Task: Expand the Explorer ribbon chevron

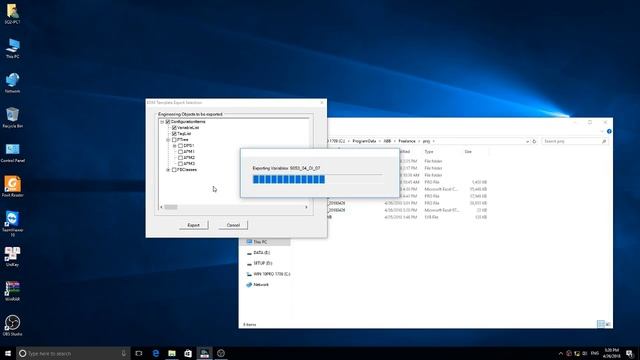Action: click(x=602, y=131)
